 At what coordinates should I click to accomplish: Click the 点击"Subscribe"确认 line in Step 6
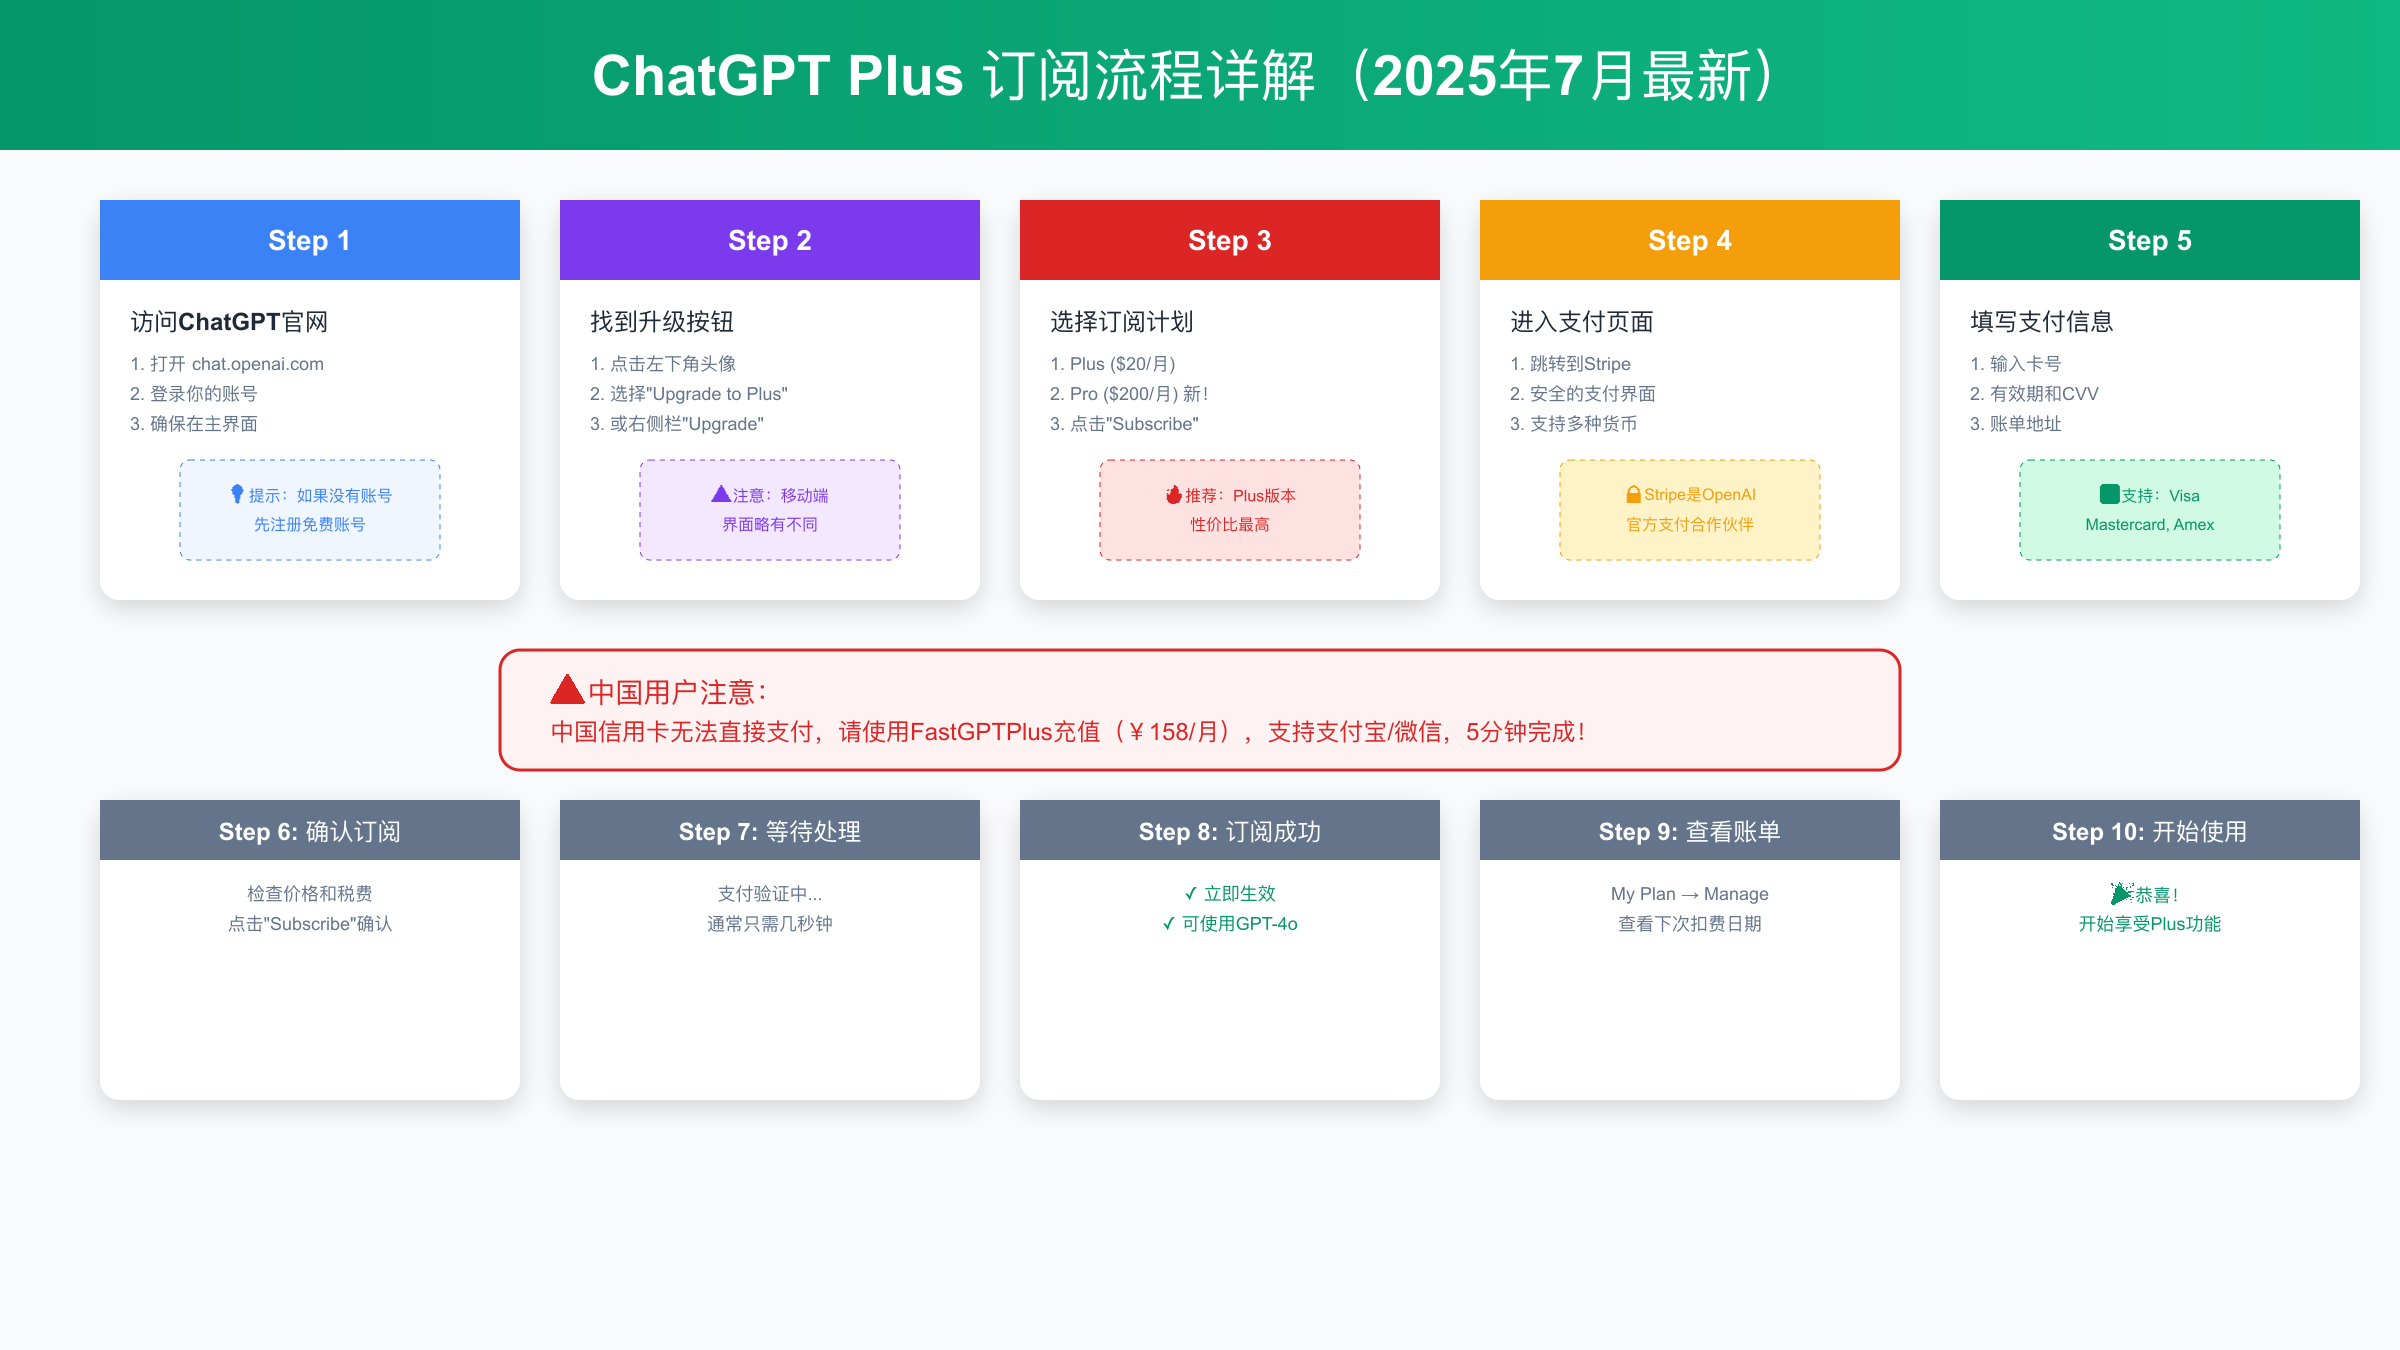pyautogui.click(x=310, y=923)
